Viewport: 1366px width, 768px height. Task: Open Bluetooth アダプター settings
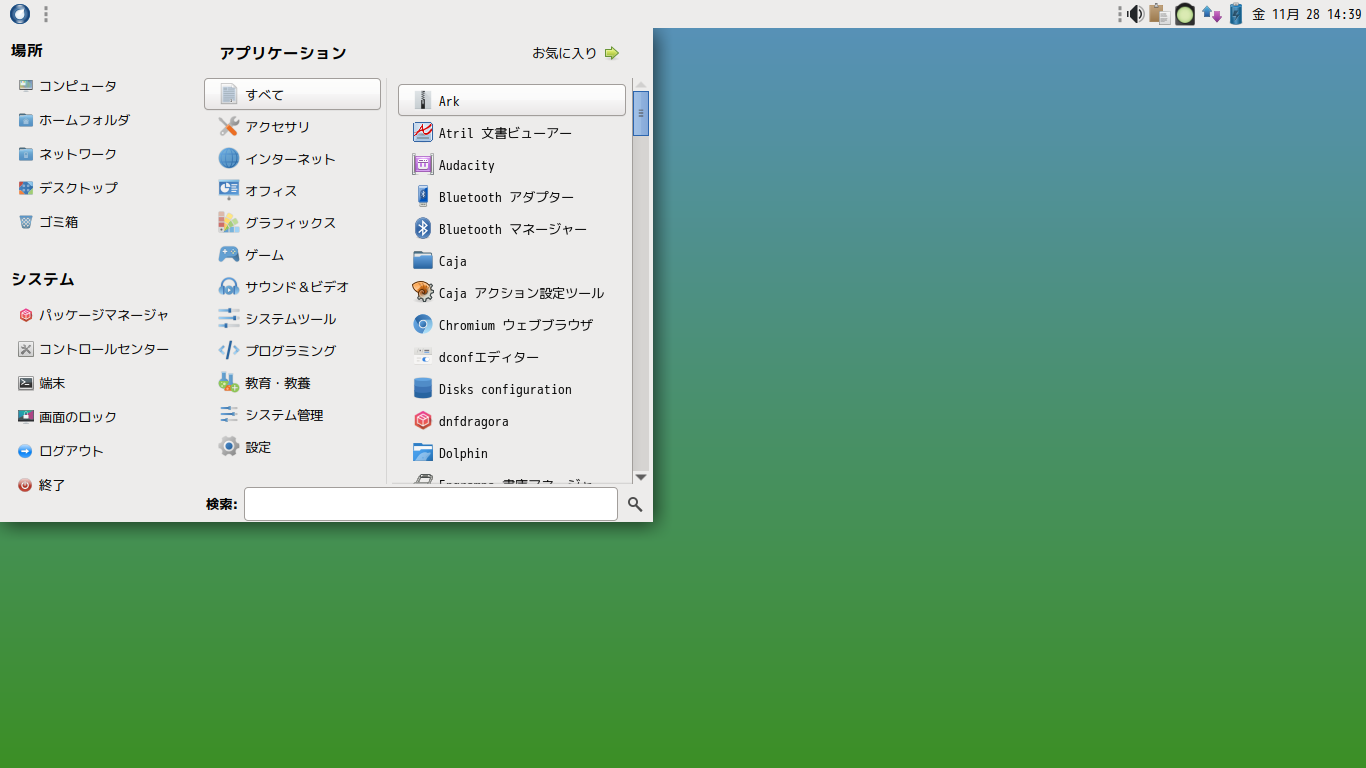[x=512, y=197]
